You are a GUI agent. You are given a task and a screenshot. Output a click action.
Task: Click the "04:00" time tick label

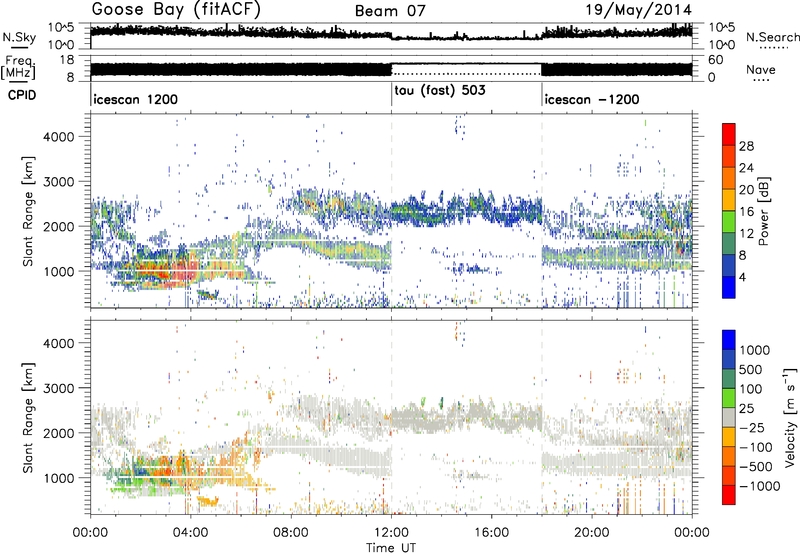coord(190,533)
